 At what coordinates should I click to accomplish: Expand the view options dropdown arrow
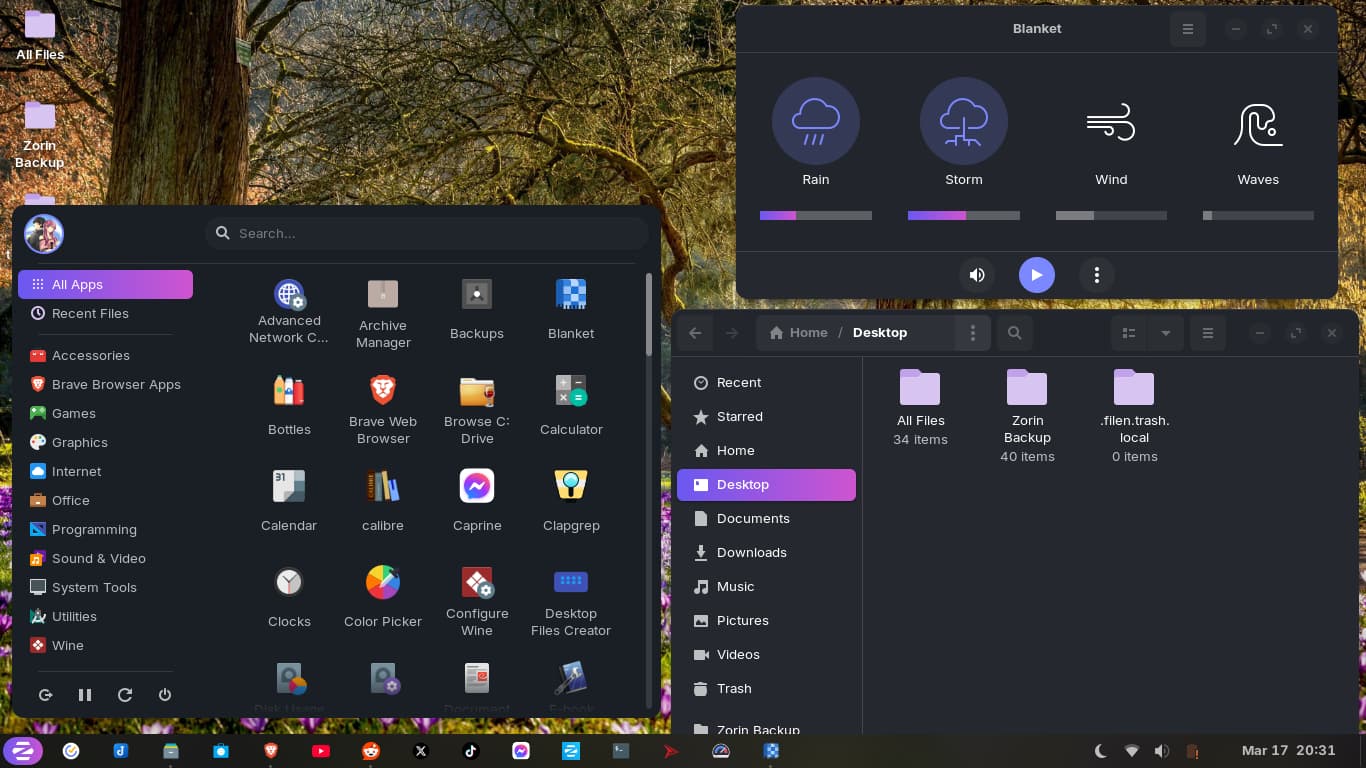(x=1165, y=333)
